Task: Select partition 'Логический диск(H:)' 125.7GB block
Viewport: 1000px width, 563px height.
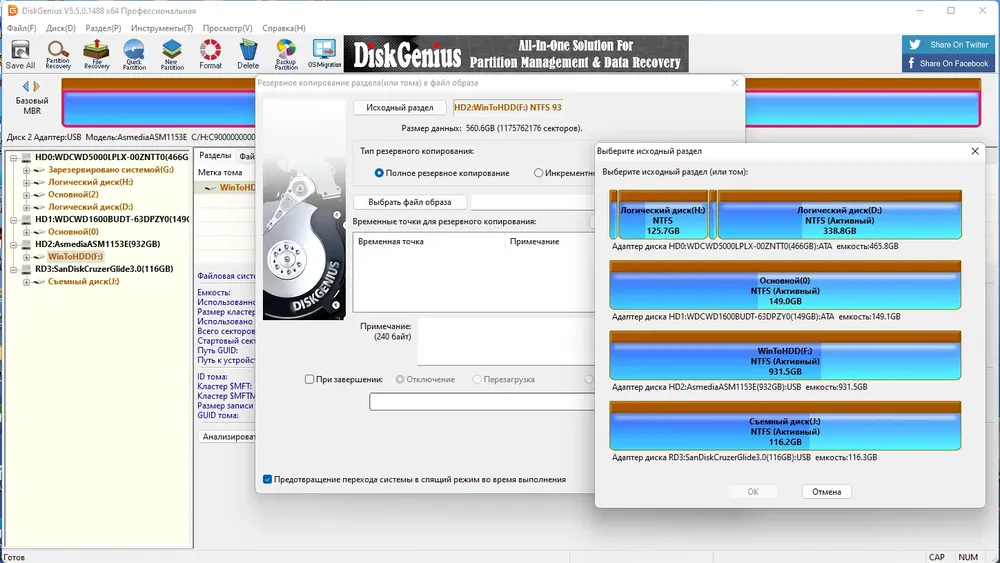Action: (x=663, y=215)
